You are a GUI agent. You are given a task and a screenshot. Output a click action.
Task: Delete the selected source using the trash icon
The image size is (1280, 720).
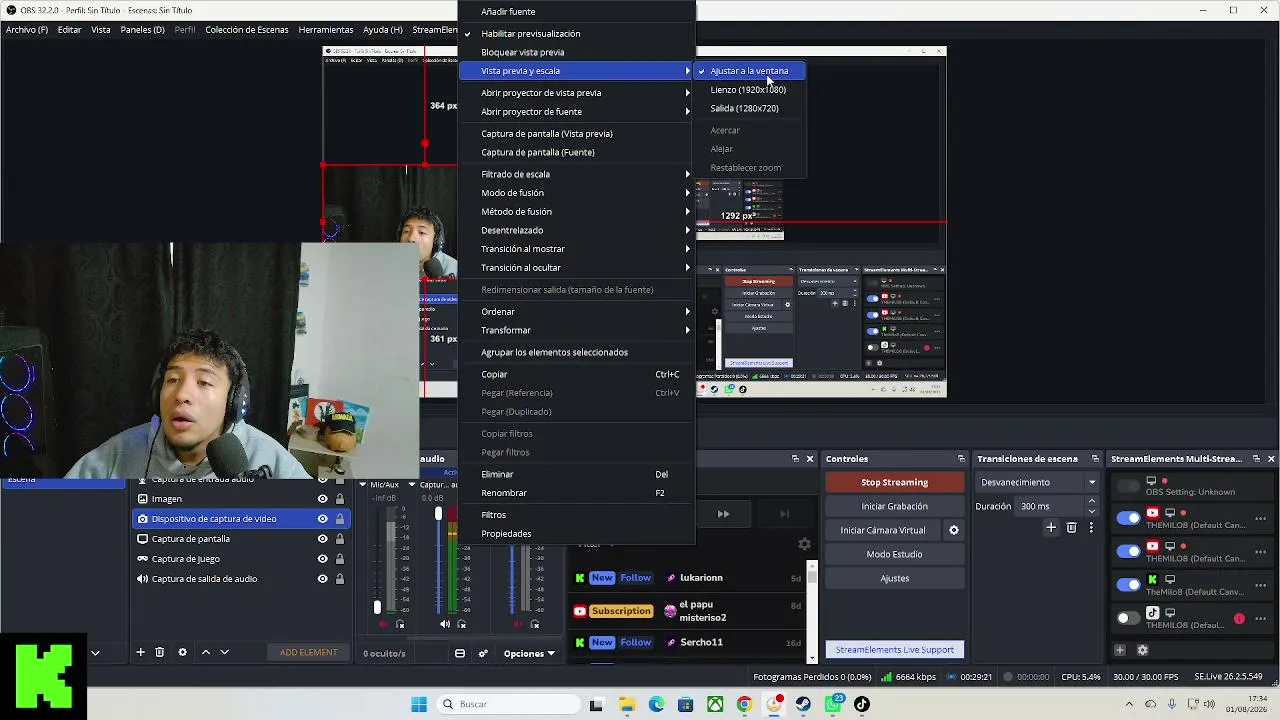[x=159, y=652]
